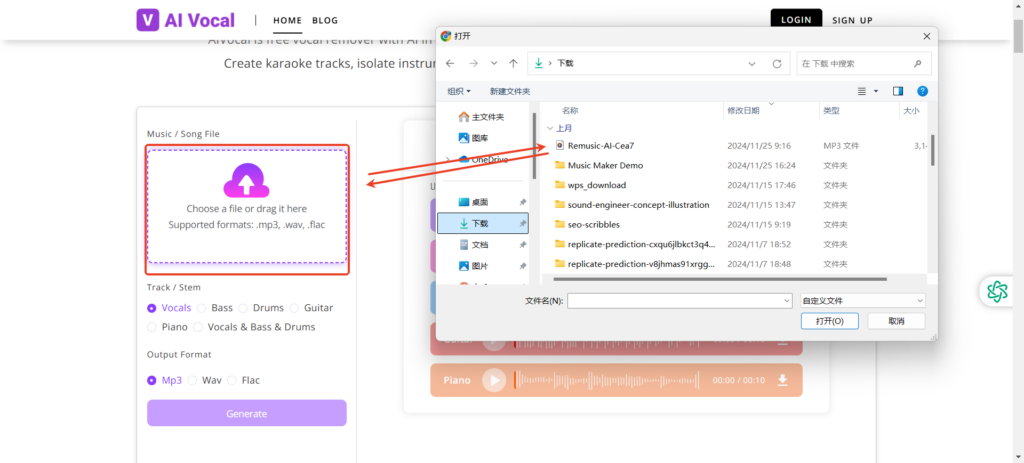This screenshot has width=1024, height=463.
Task: Open the 组织 dropdown menu
Action: tap(458, 91)
